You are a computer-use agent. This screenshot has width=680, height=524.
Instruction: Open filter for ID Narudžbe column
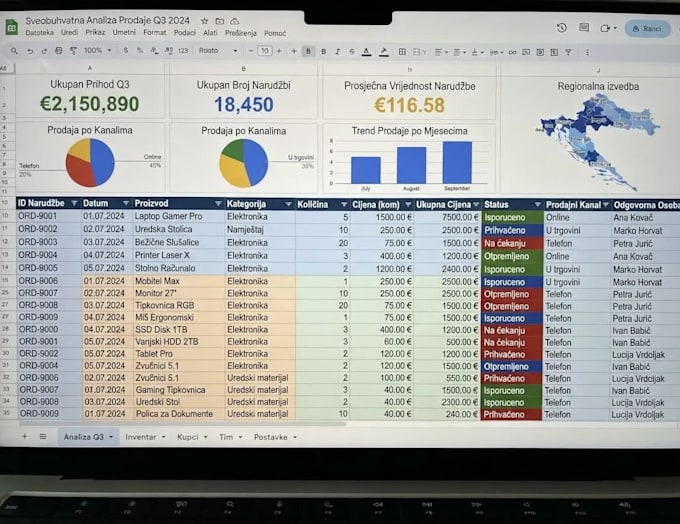pyautogui.click(x=74, y=203)
